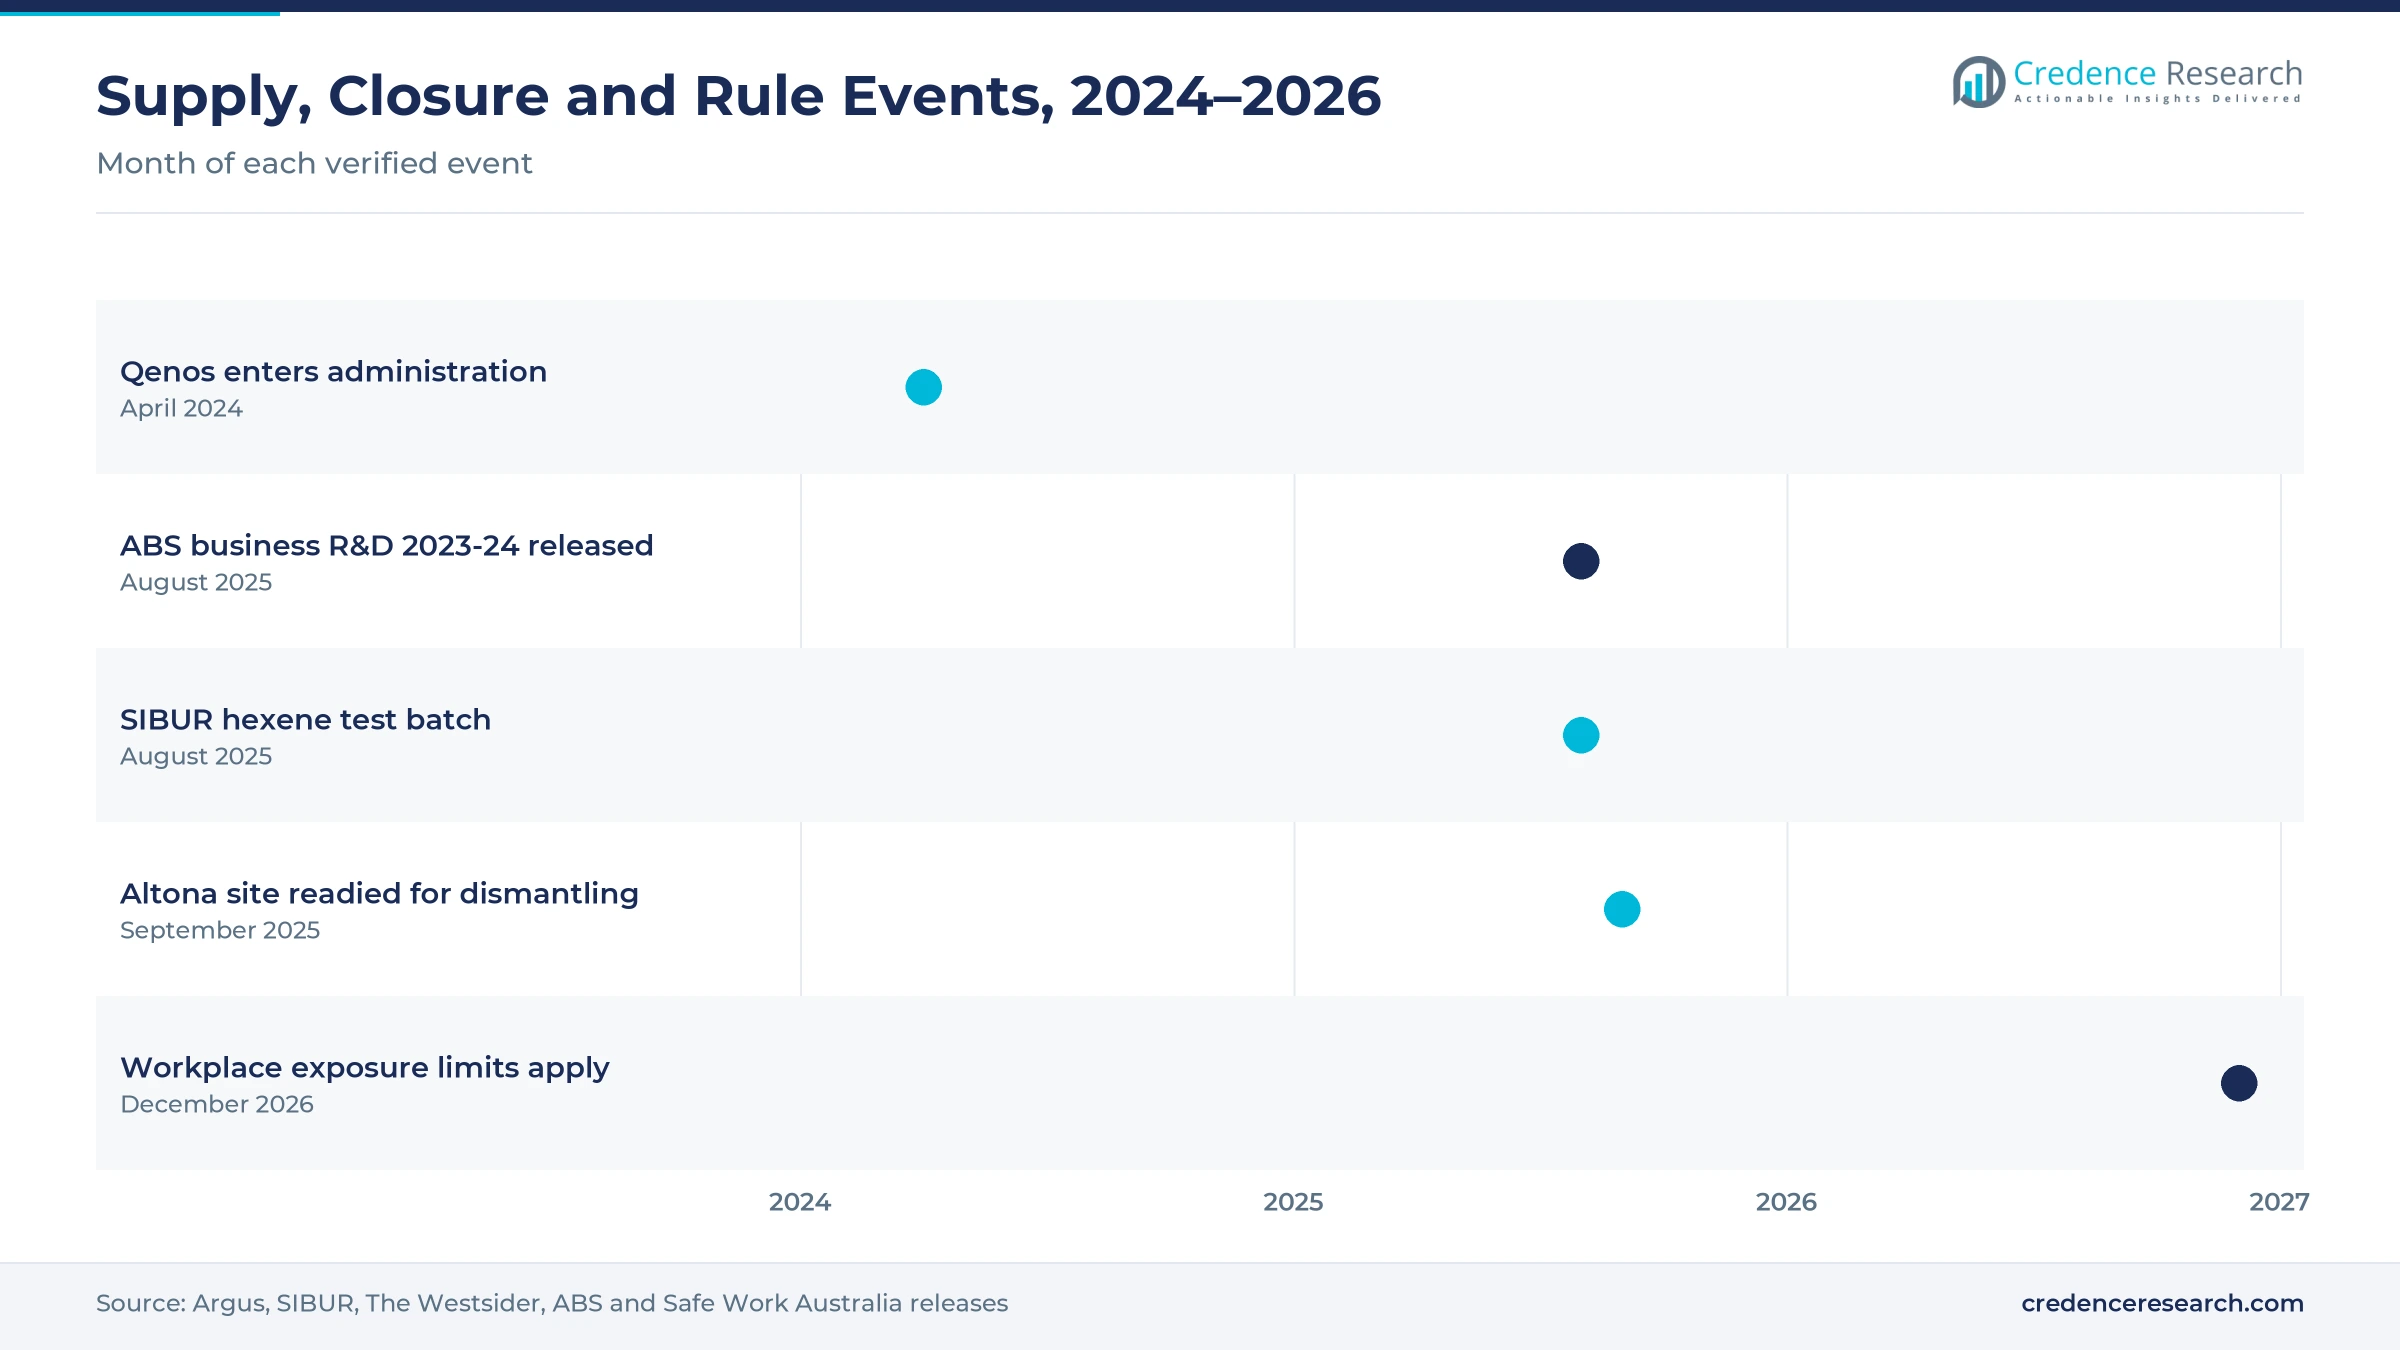
Task: Open the credenceresearch.com link
Action: [x=2162, y=1303]
